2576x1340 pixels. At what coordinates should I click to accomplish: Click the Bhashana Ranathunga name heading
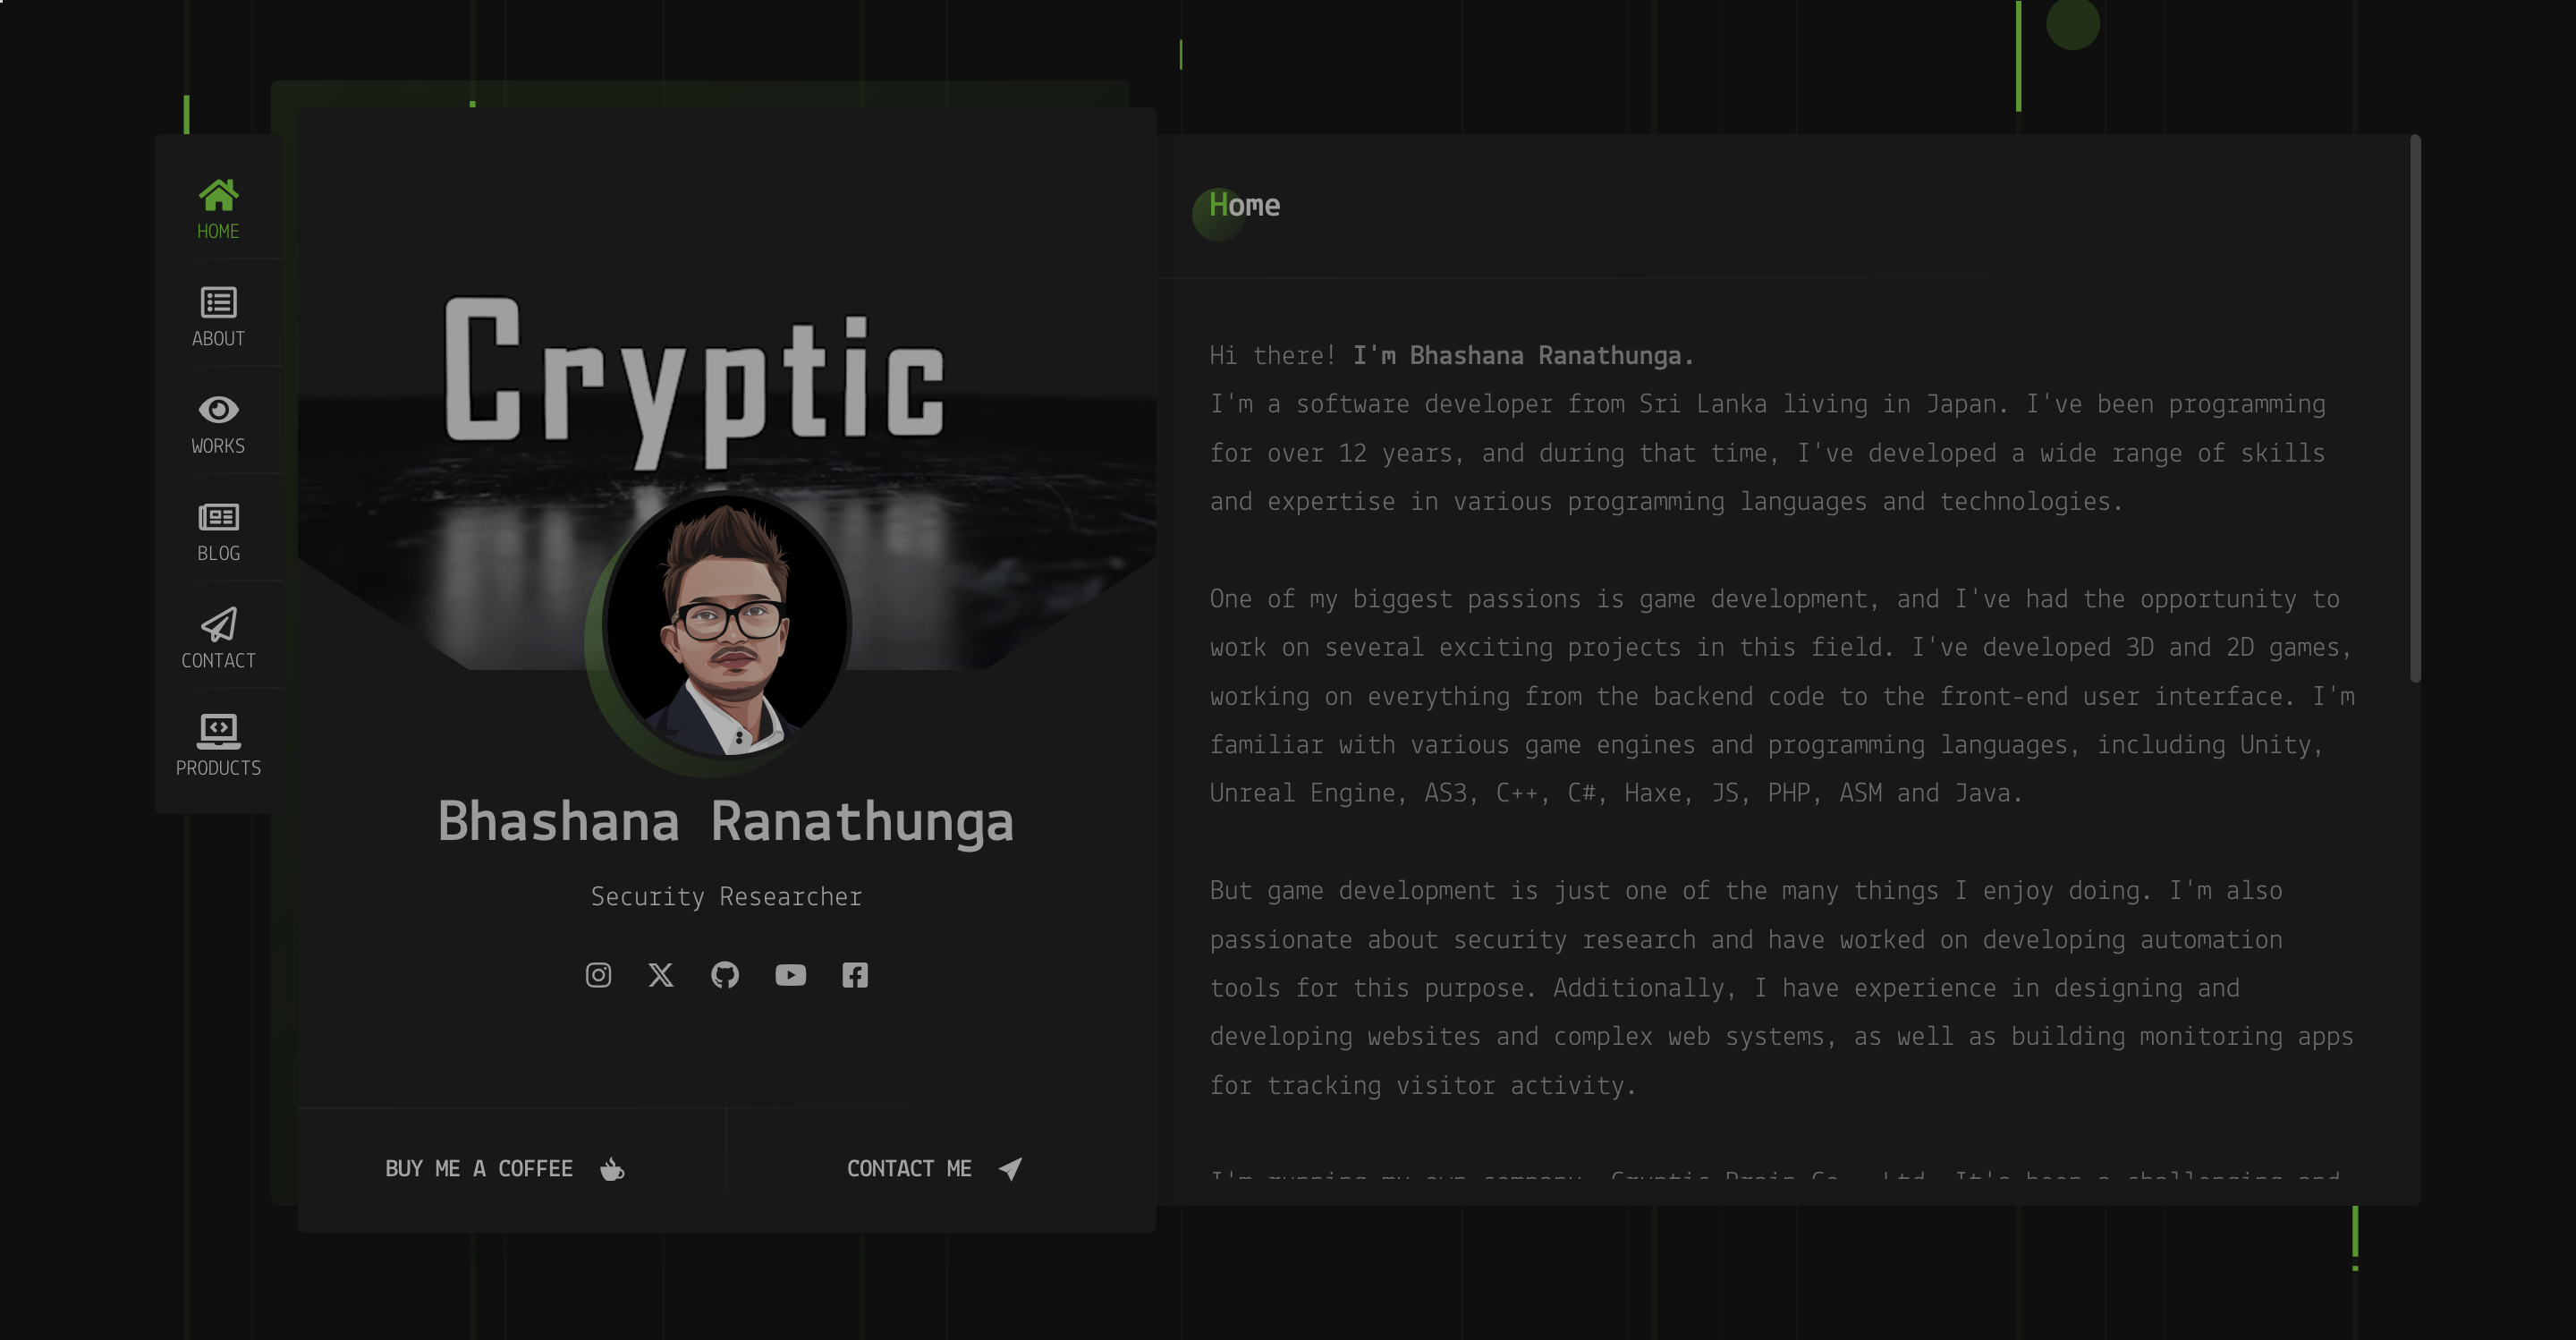coord(726,822)
